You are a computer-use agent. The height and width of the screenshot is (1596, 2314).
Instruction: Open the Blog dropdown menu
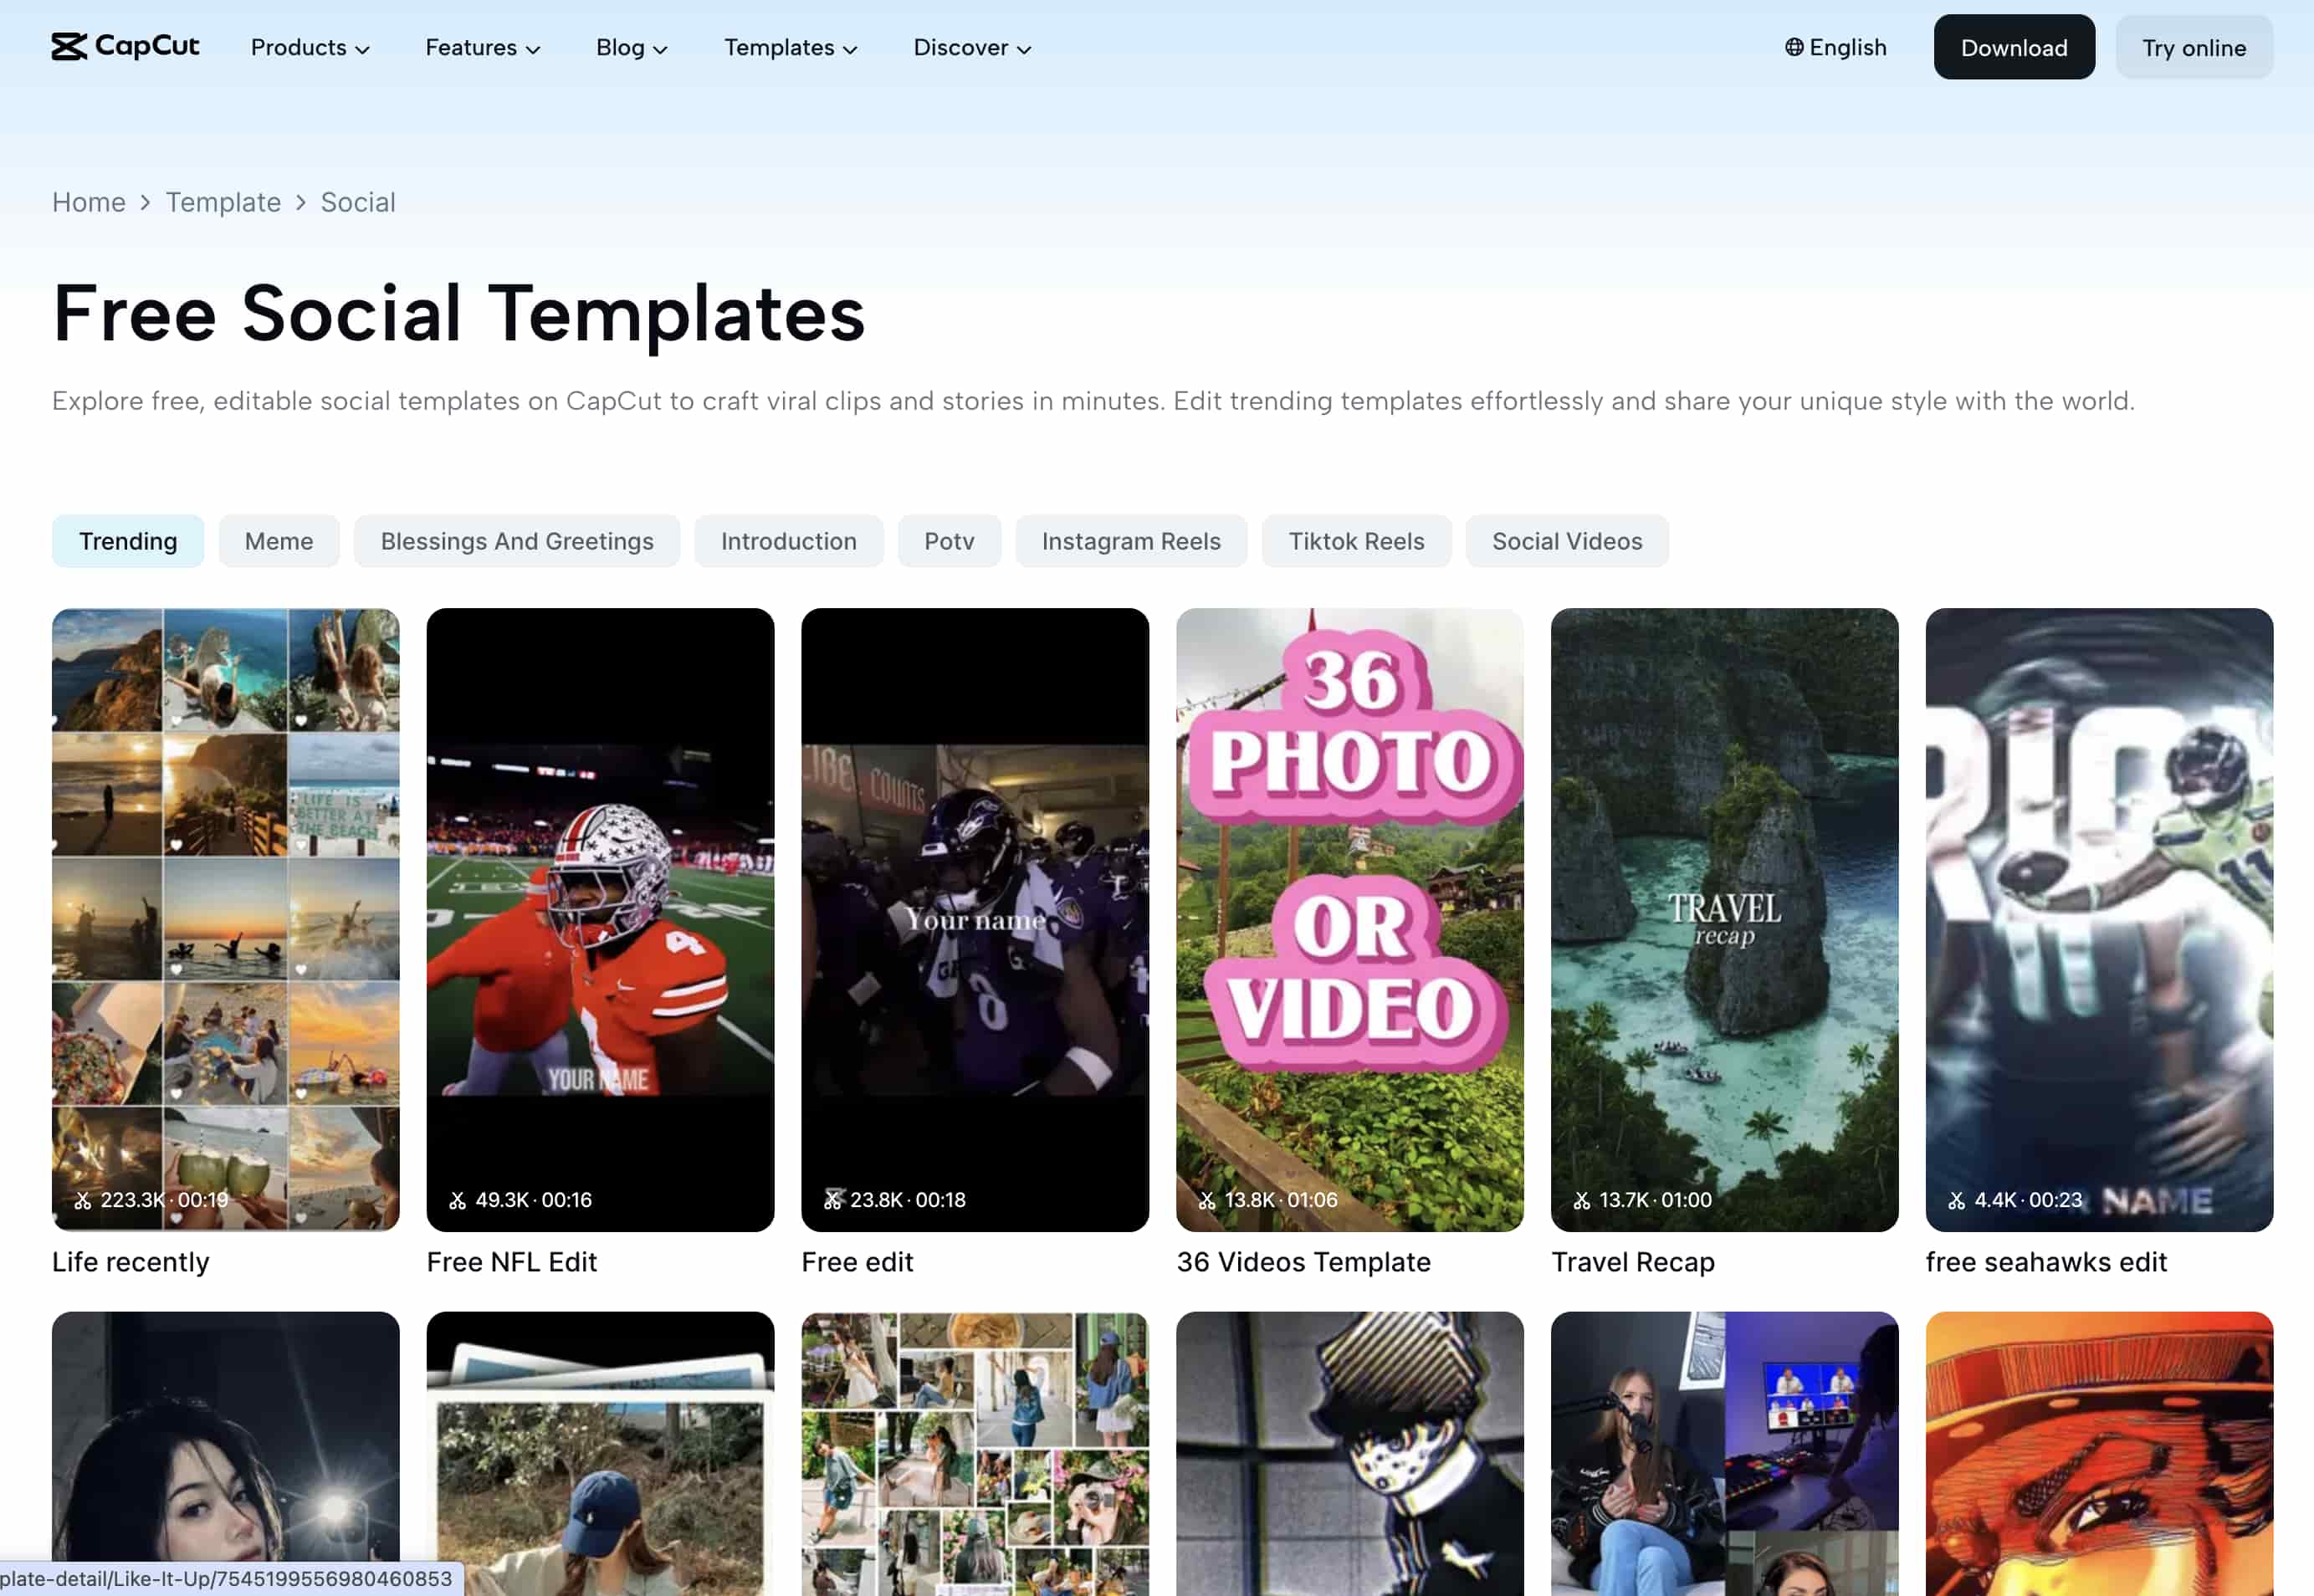click(631, 47)
